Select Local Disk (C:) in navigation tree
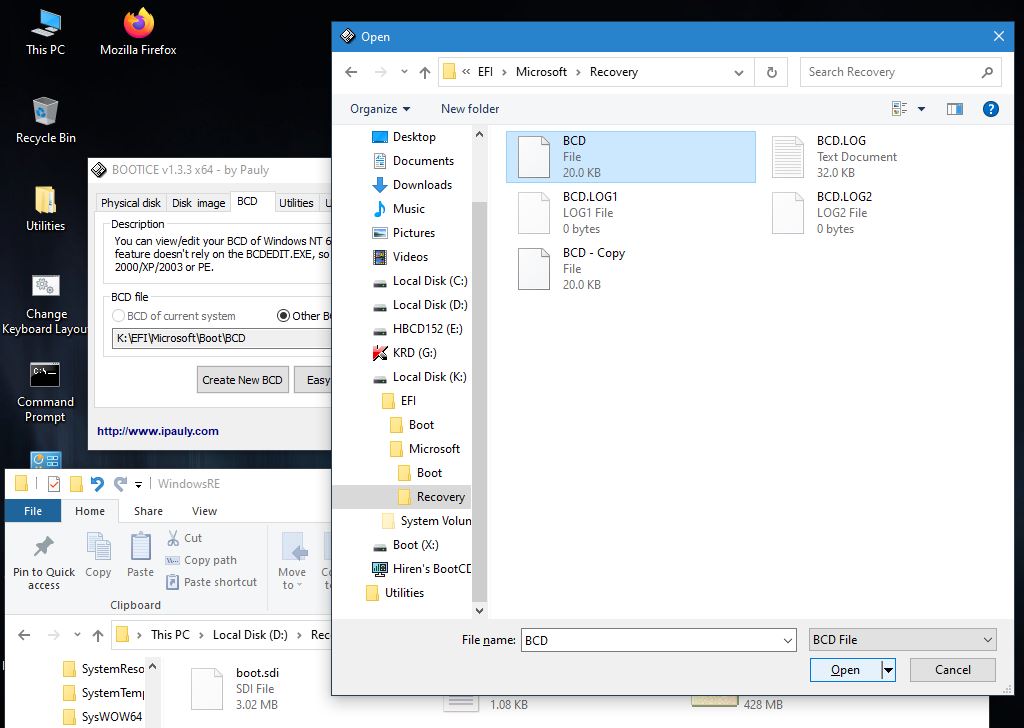The image size is (1024, 728). [x=429, y=281]
